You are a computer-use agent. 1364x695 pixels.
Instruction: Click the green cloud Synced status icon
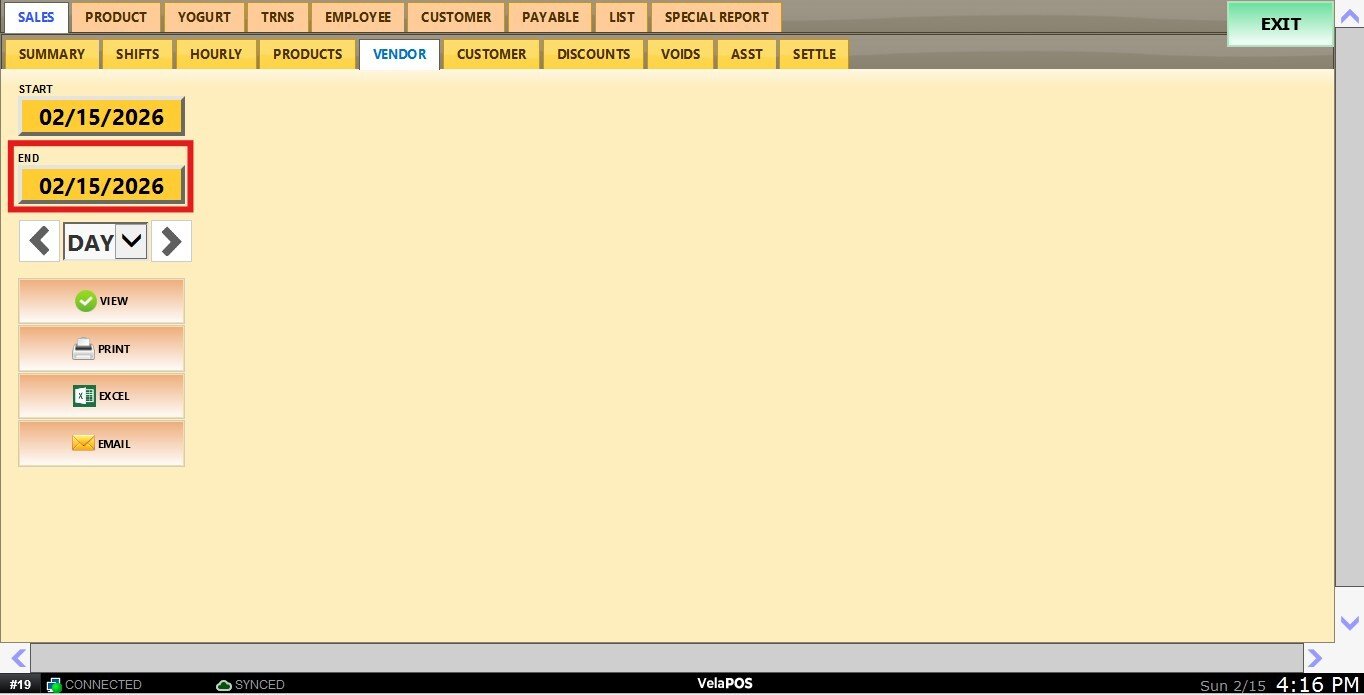tap(224, 685)
